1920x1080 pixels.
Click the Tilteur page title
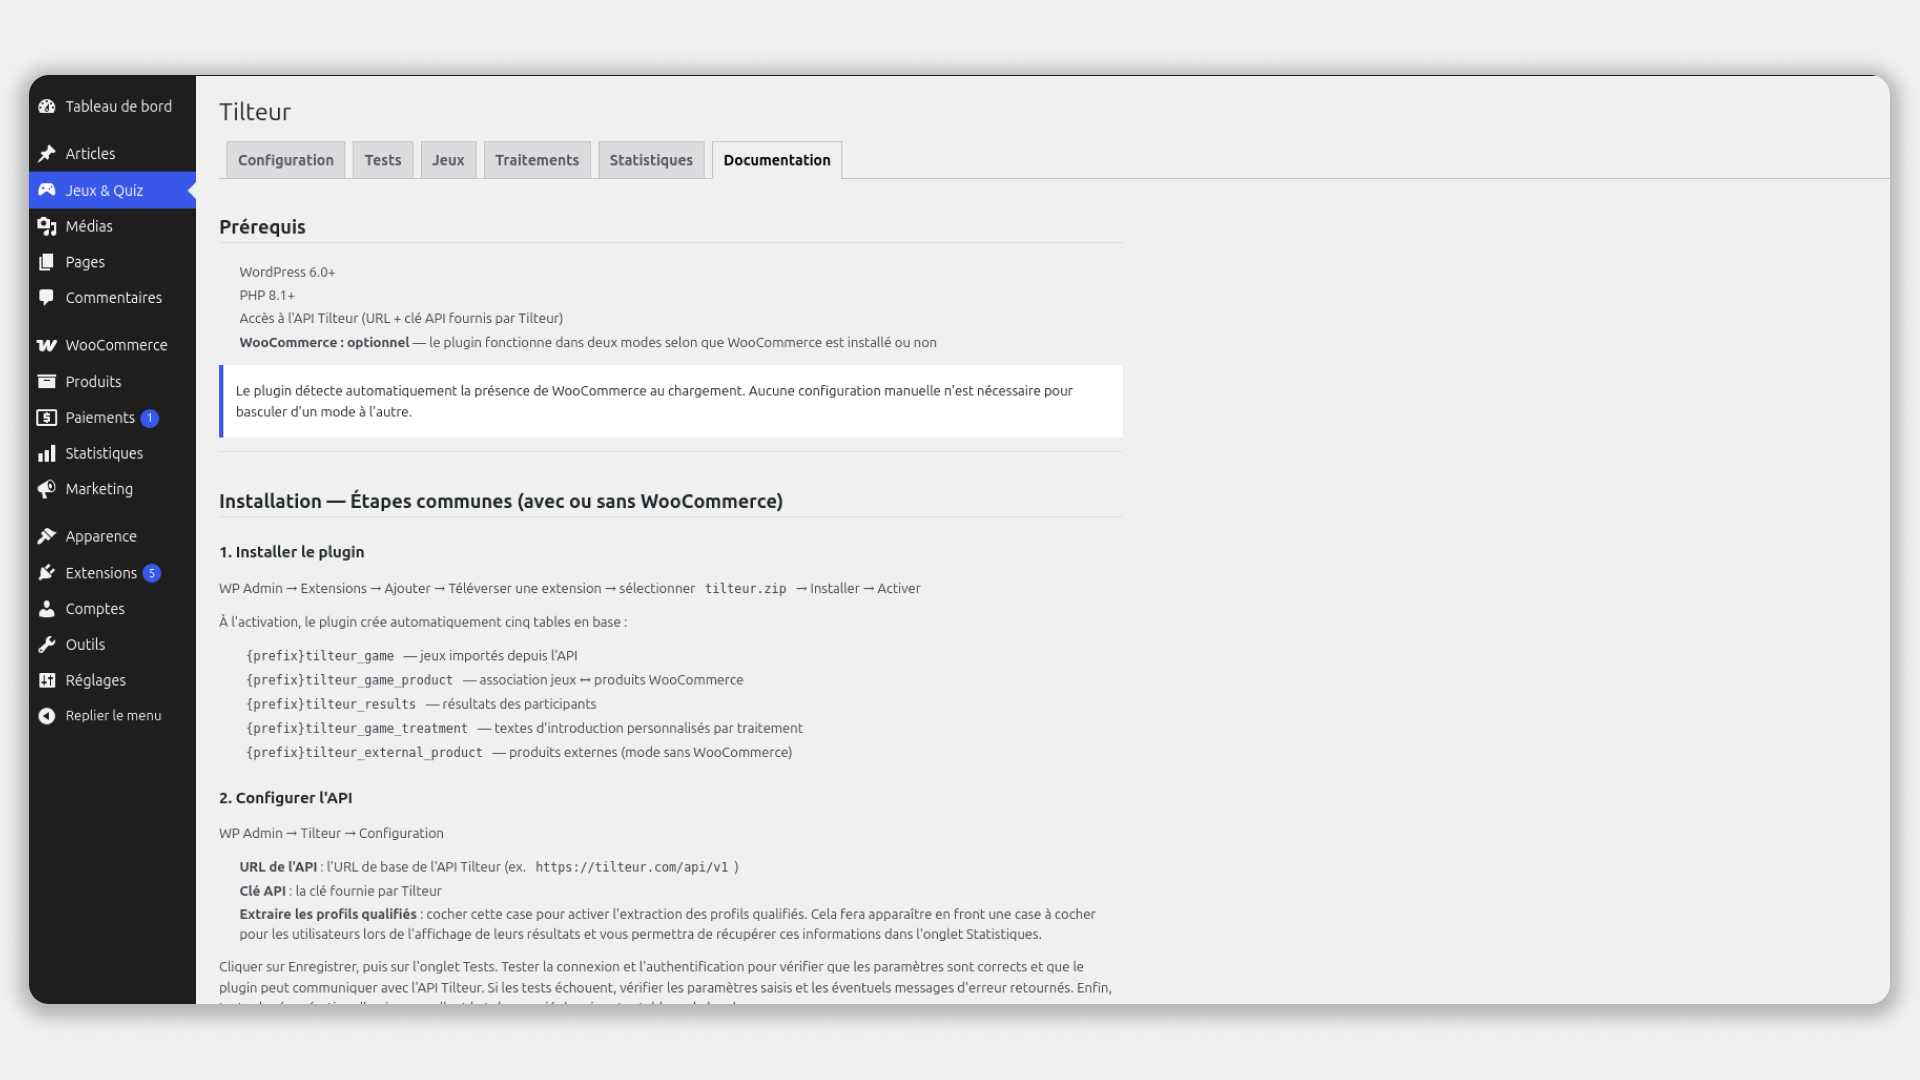(x=255, y=112)
